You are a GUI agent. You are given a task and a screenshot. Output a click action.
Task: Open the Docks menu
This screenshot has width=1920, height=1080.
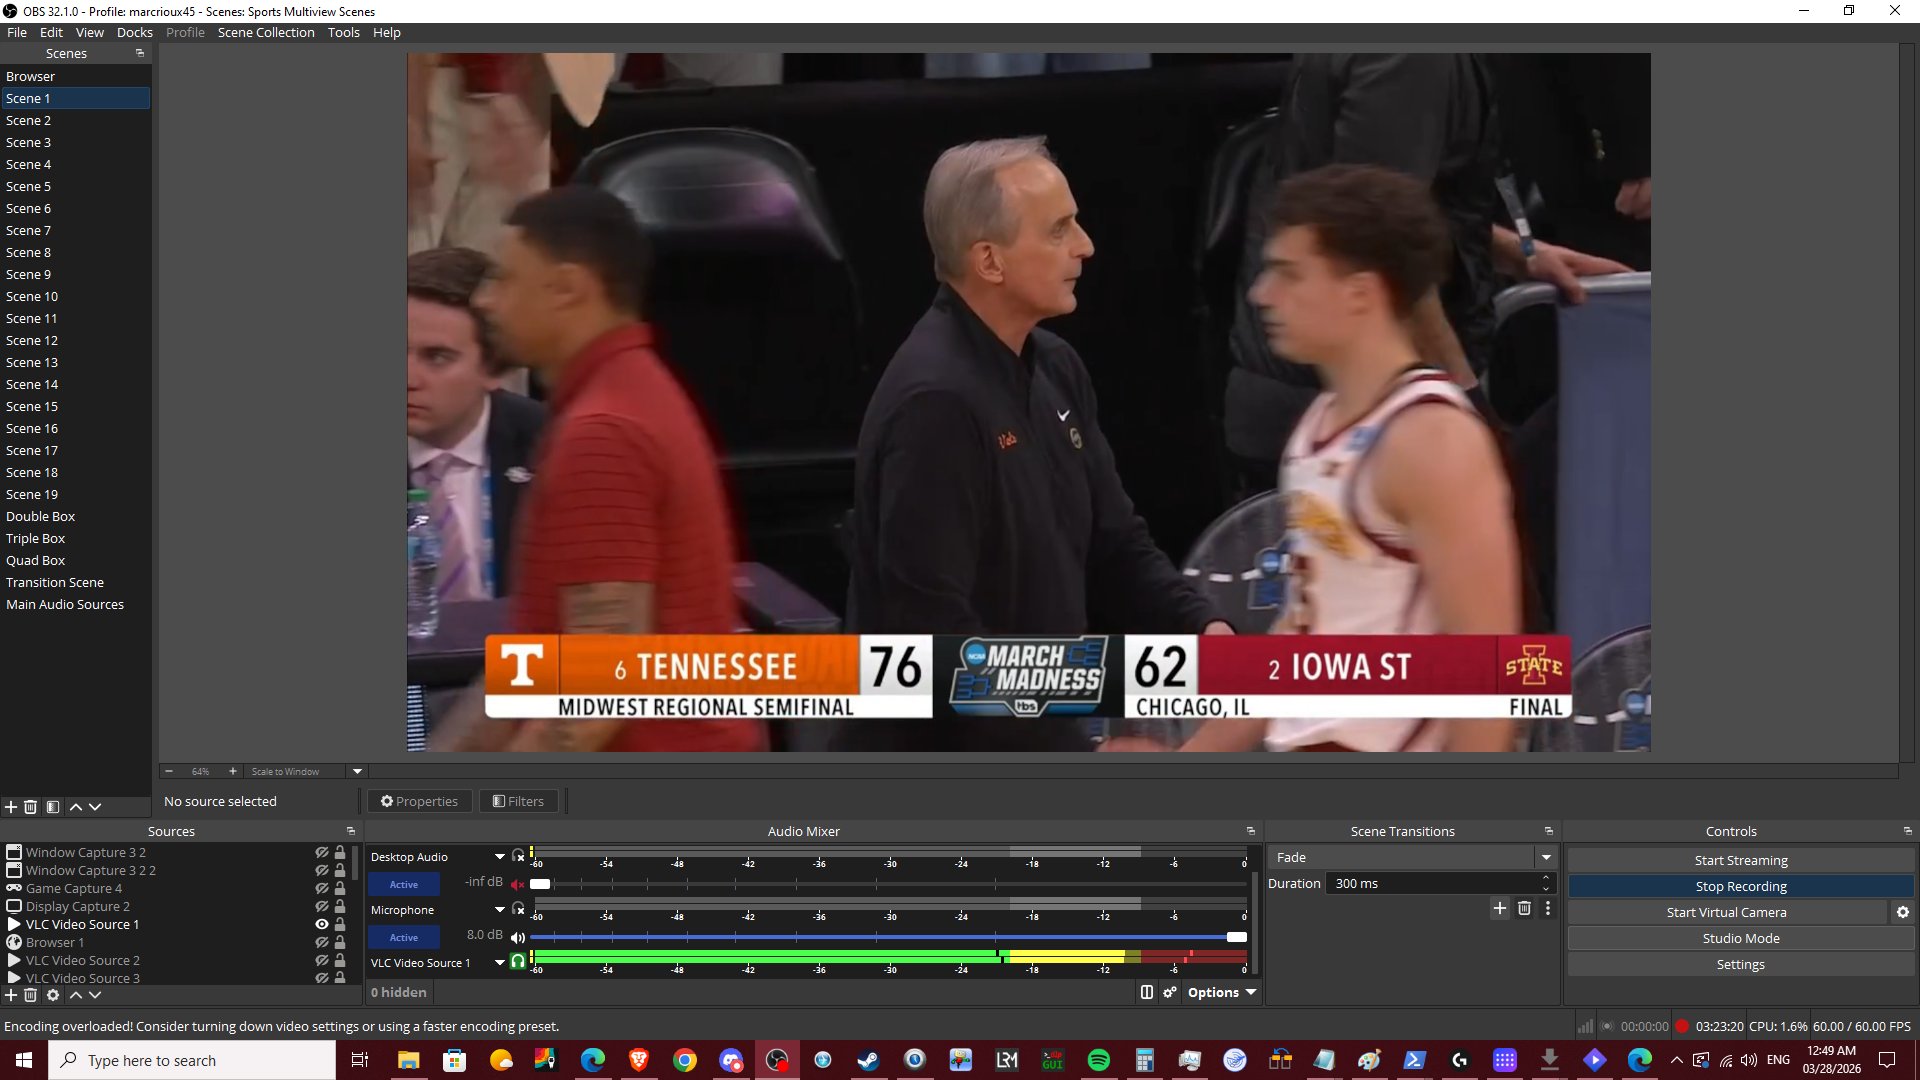point(134,32)
